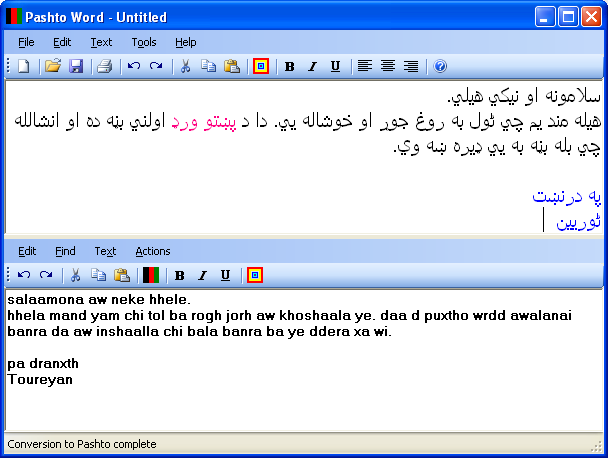Image resolution: width=608 pixels, height=458 pixels.
Task: Undo in the top Pashto toolbar
Action: click(134, 66)
